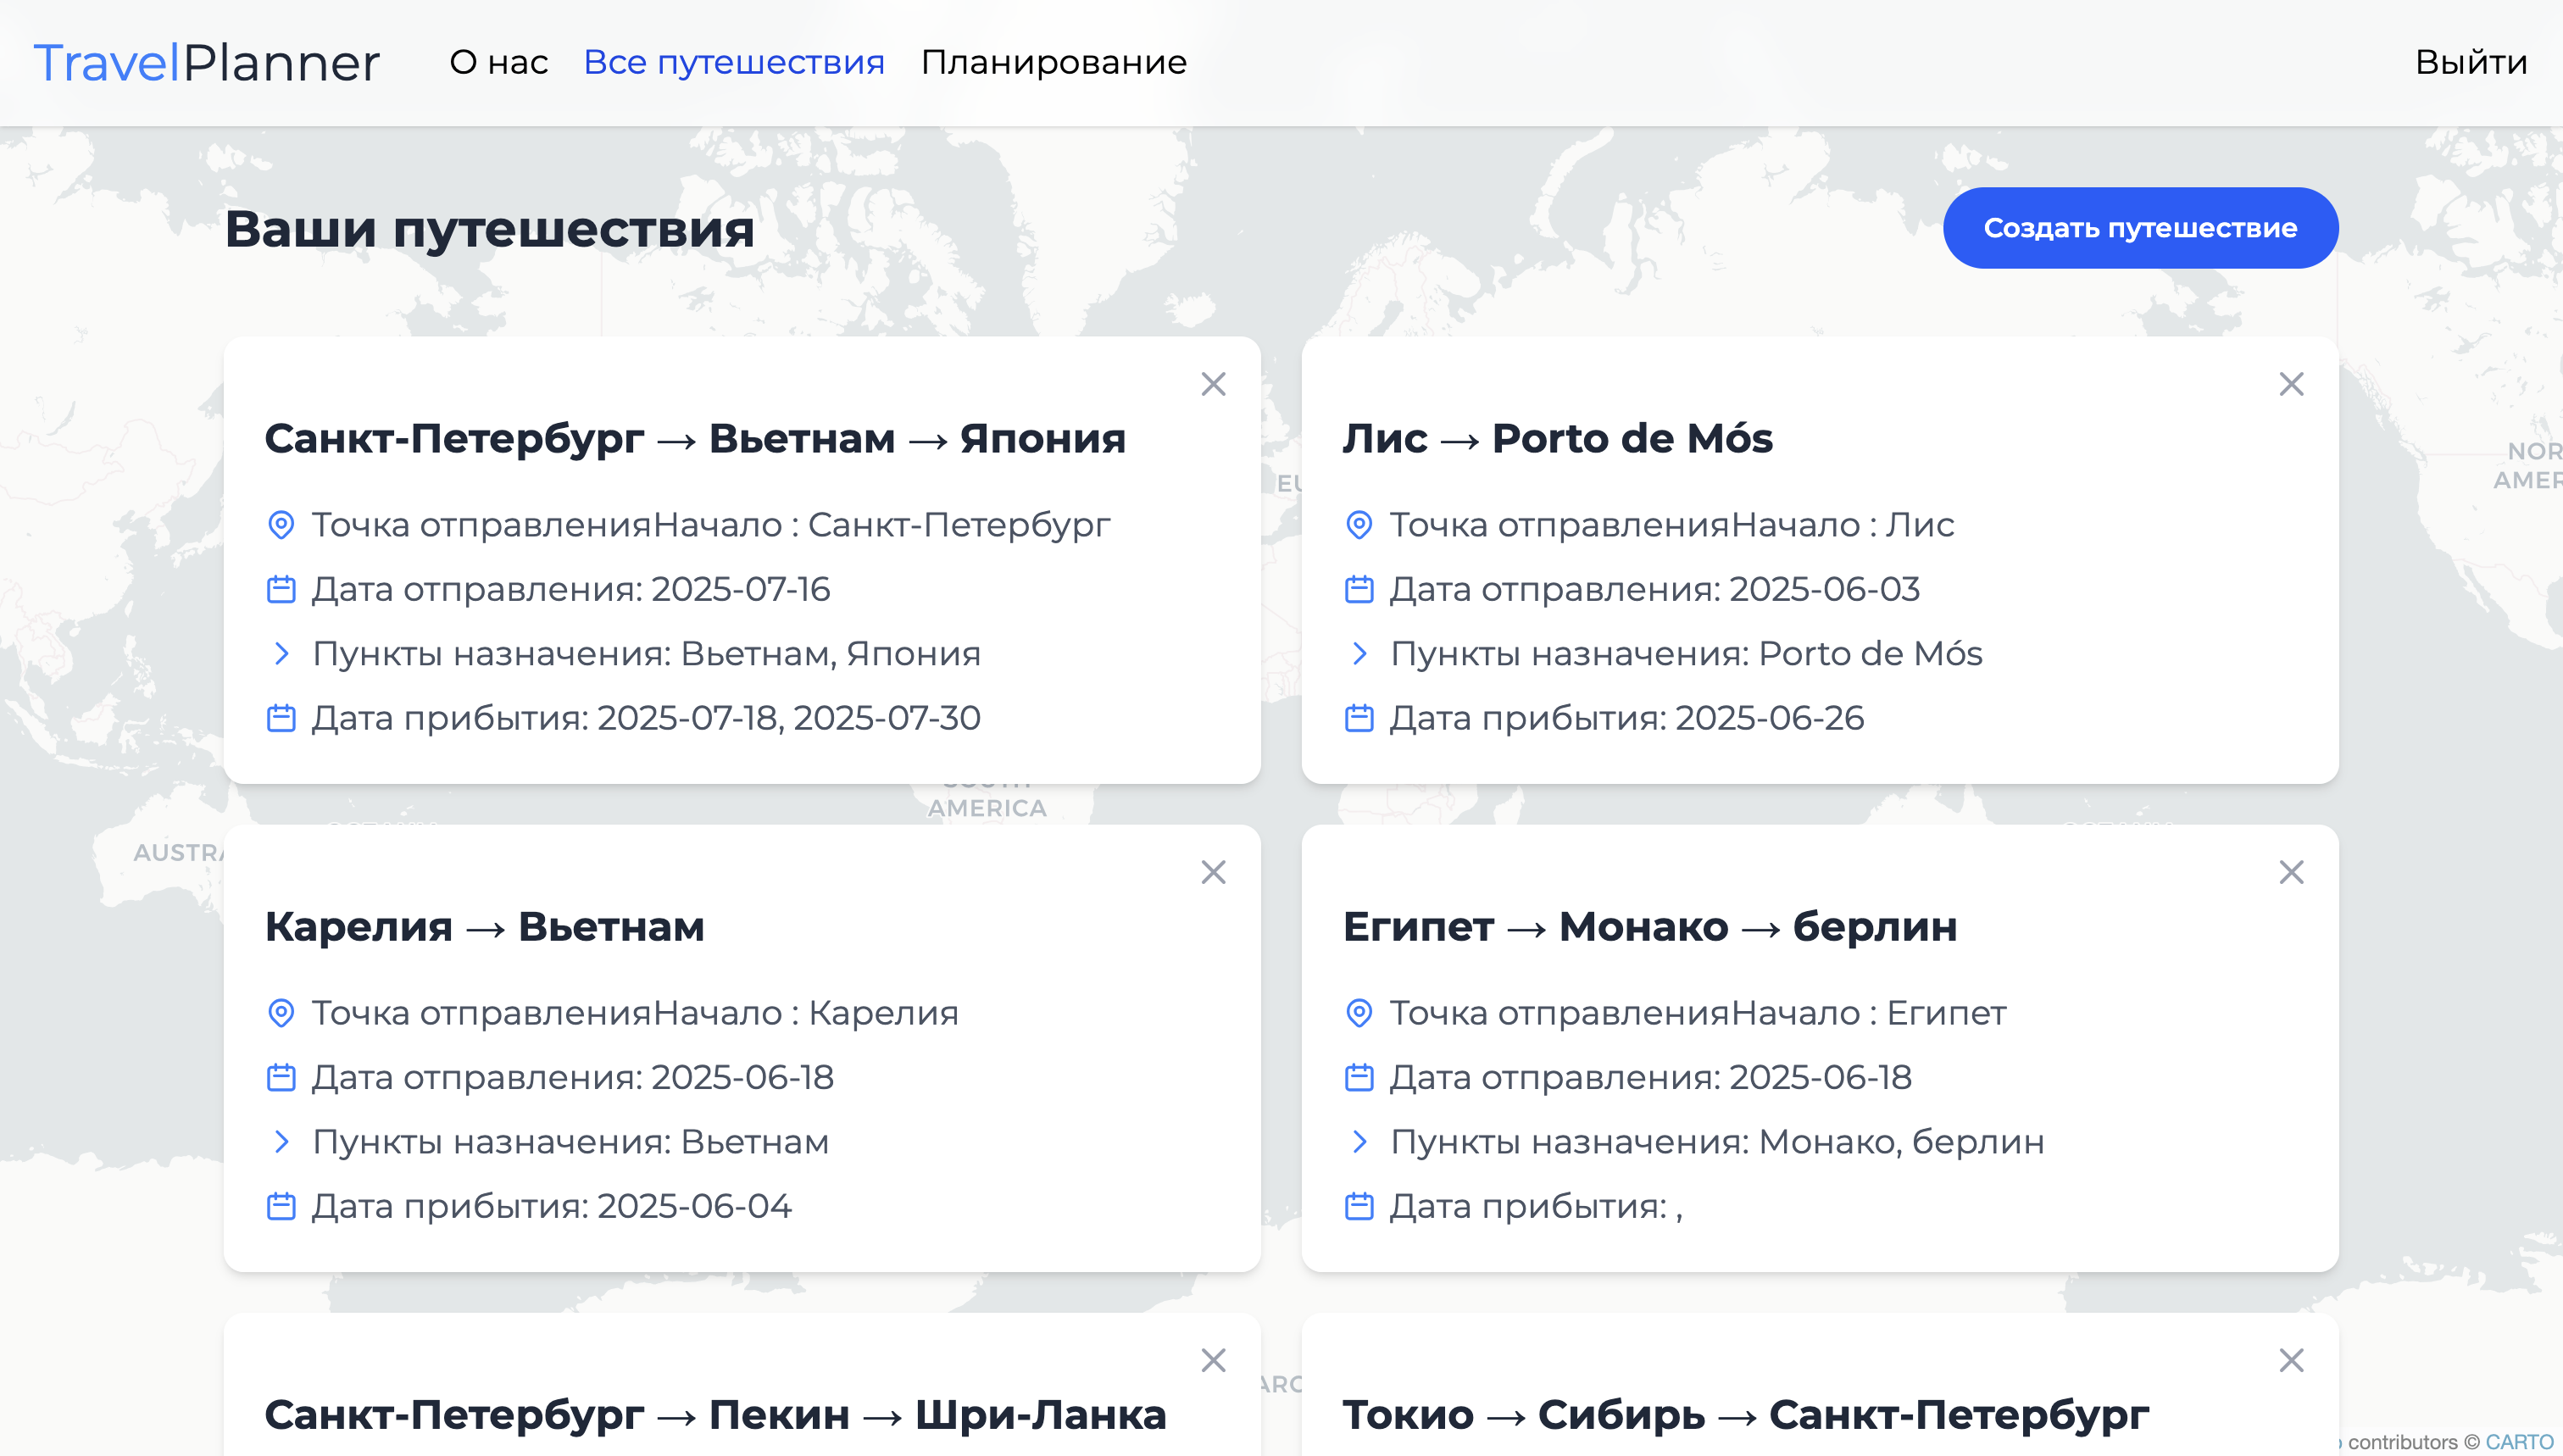Delete the Санкт-Петербург → Вьетнам → Япония trip
This screenshot has width=2563, height=1456.
point(1213,384)
